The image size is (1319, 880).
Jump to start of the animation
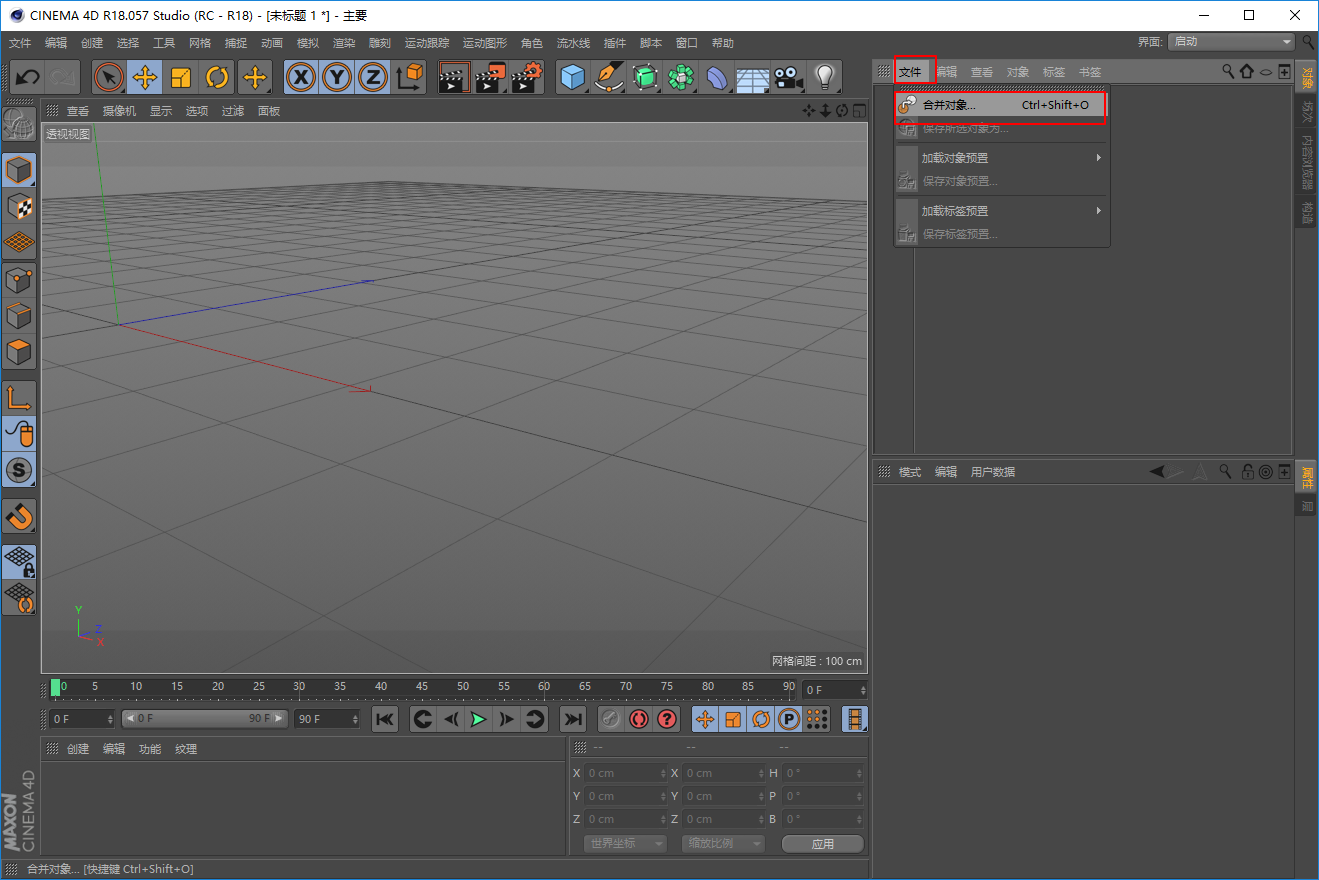point(385,718)
